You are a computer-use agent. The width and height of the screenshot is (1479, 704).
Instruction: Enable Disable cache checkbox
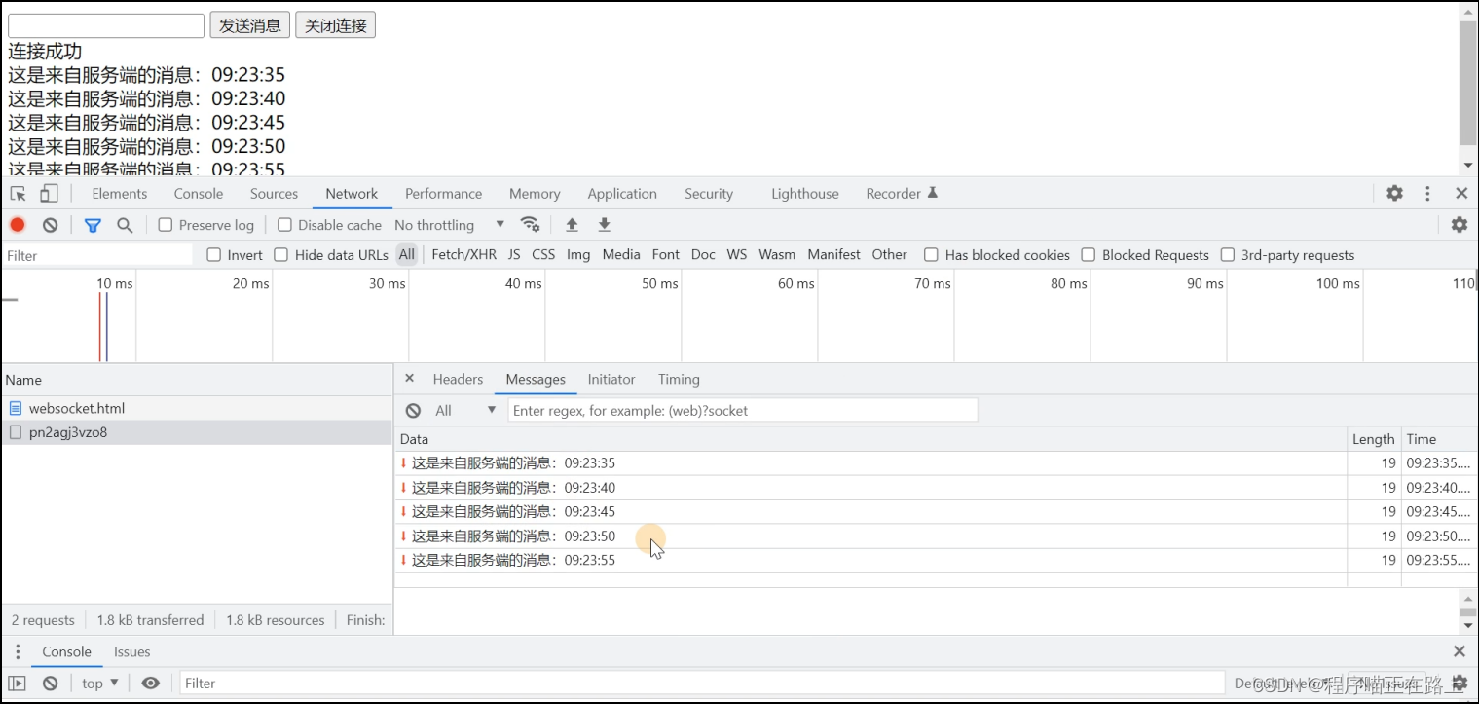(285, 225)
